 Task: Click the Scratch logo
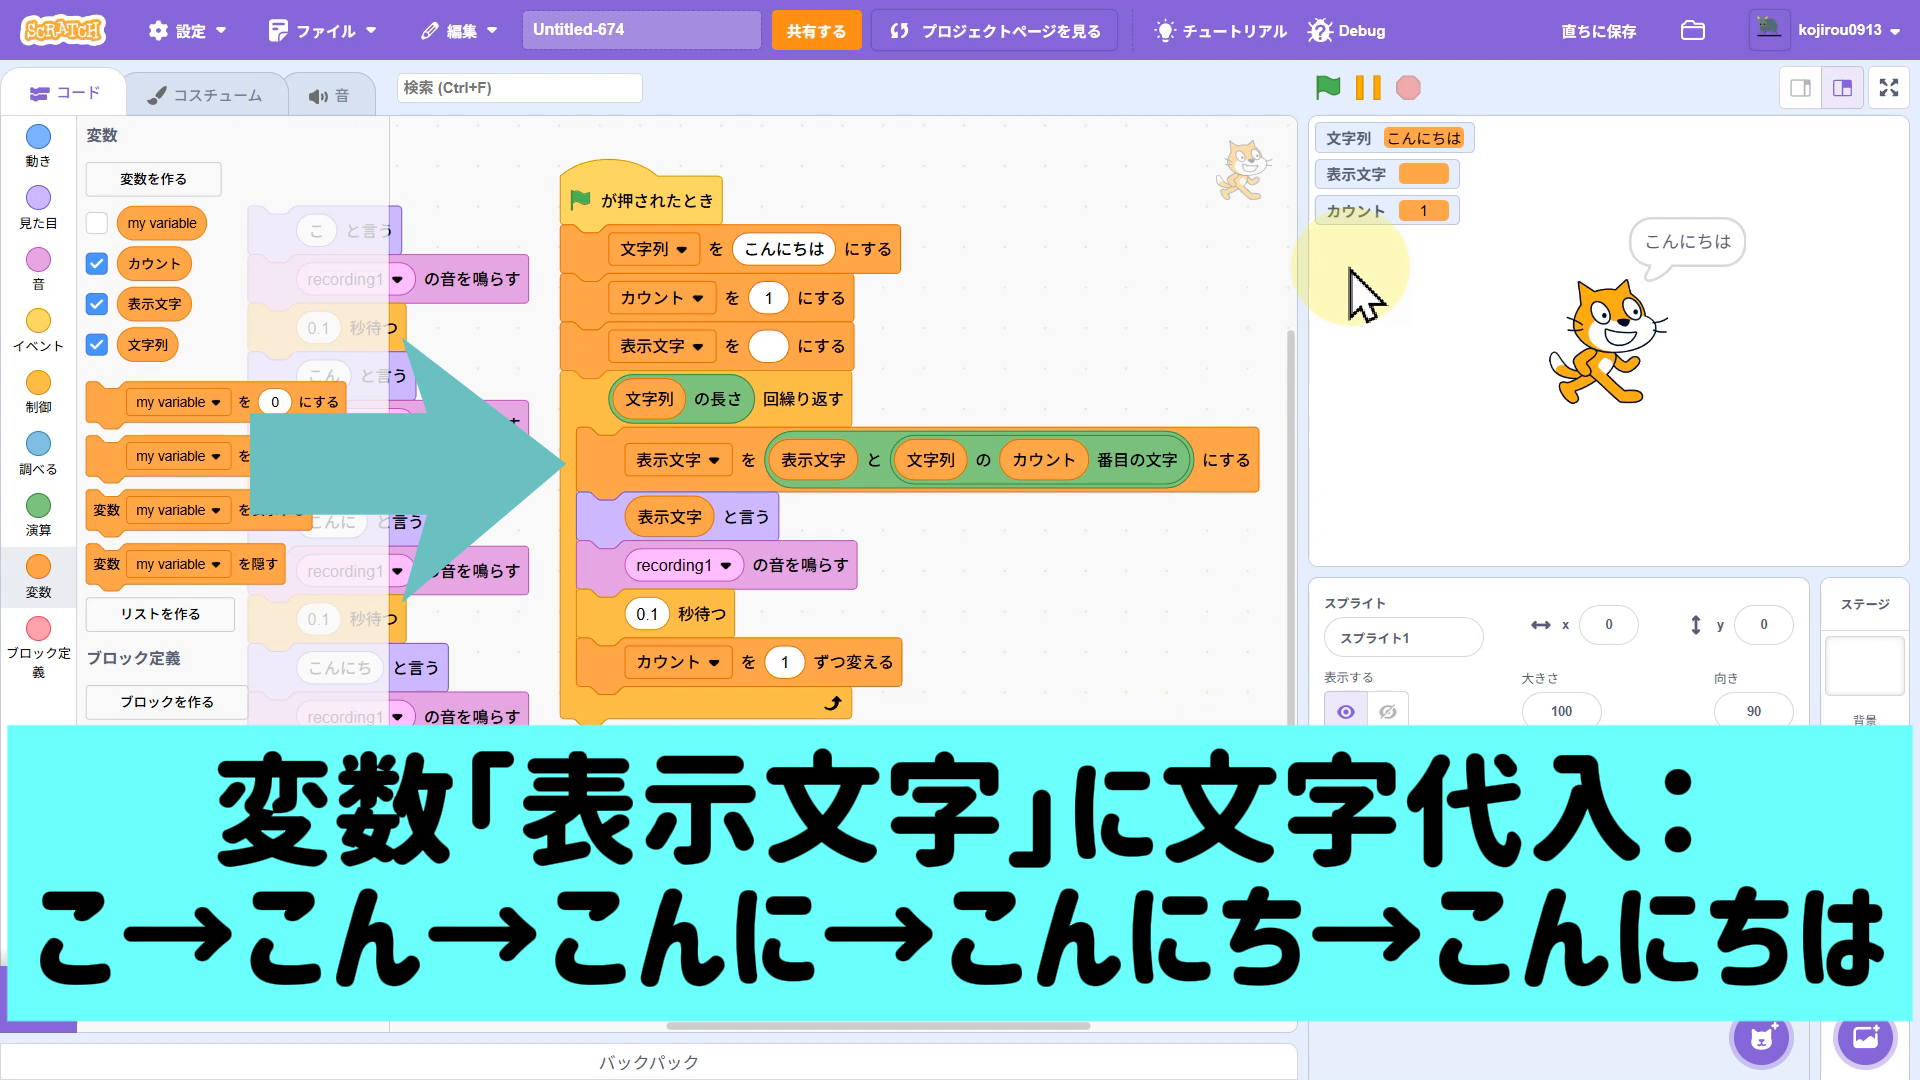point(62,30)
